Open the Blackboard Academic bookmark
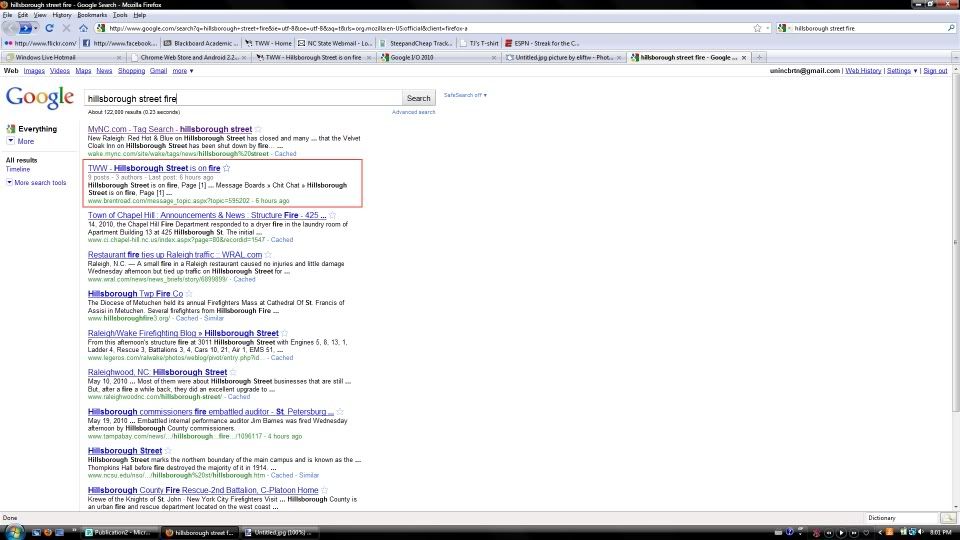 click(201, 43)
